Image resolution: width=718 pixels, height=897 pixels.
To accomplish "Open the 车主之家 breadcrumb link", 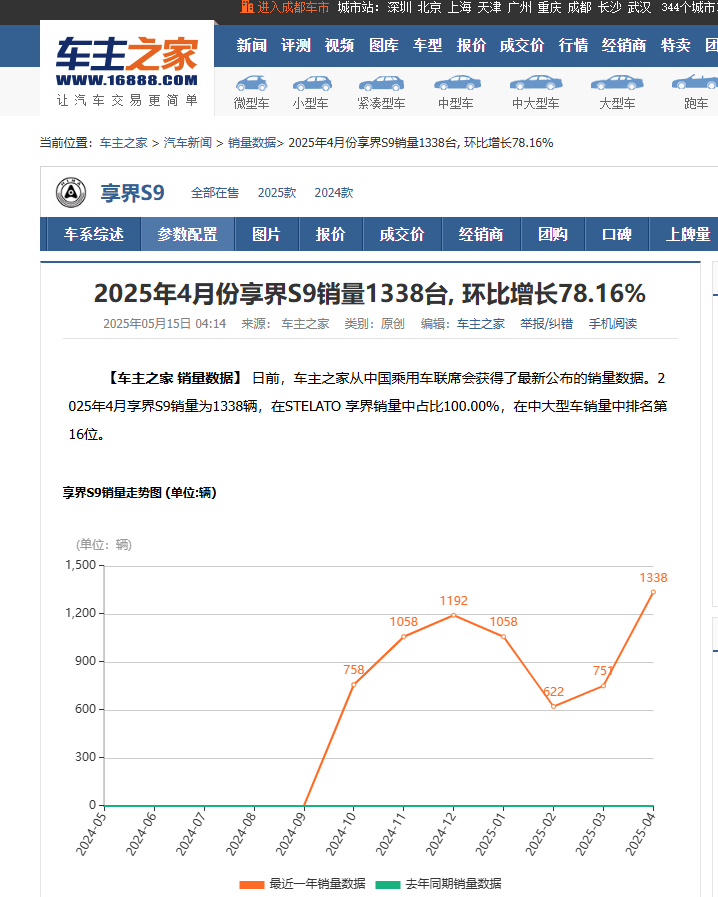I will point(124,142).
